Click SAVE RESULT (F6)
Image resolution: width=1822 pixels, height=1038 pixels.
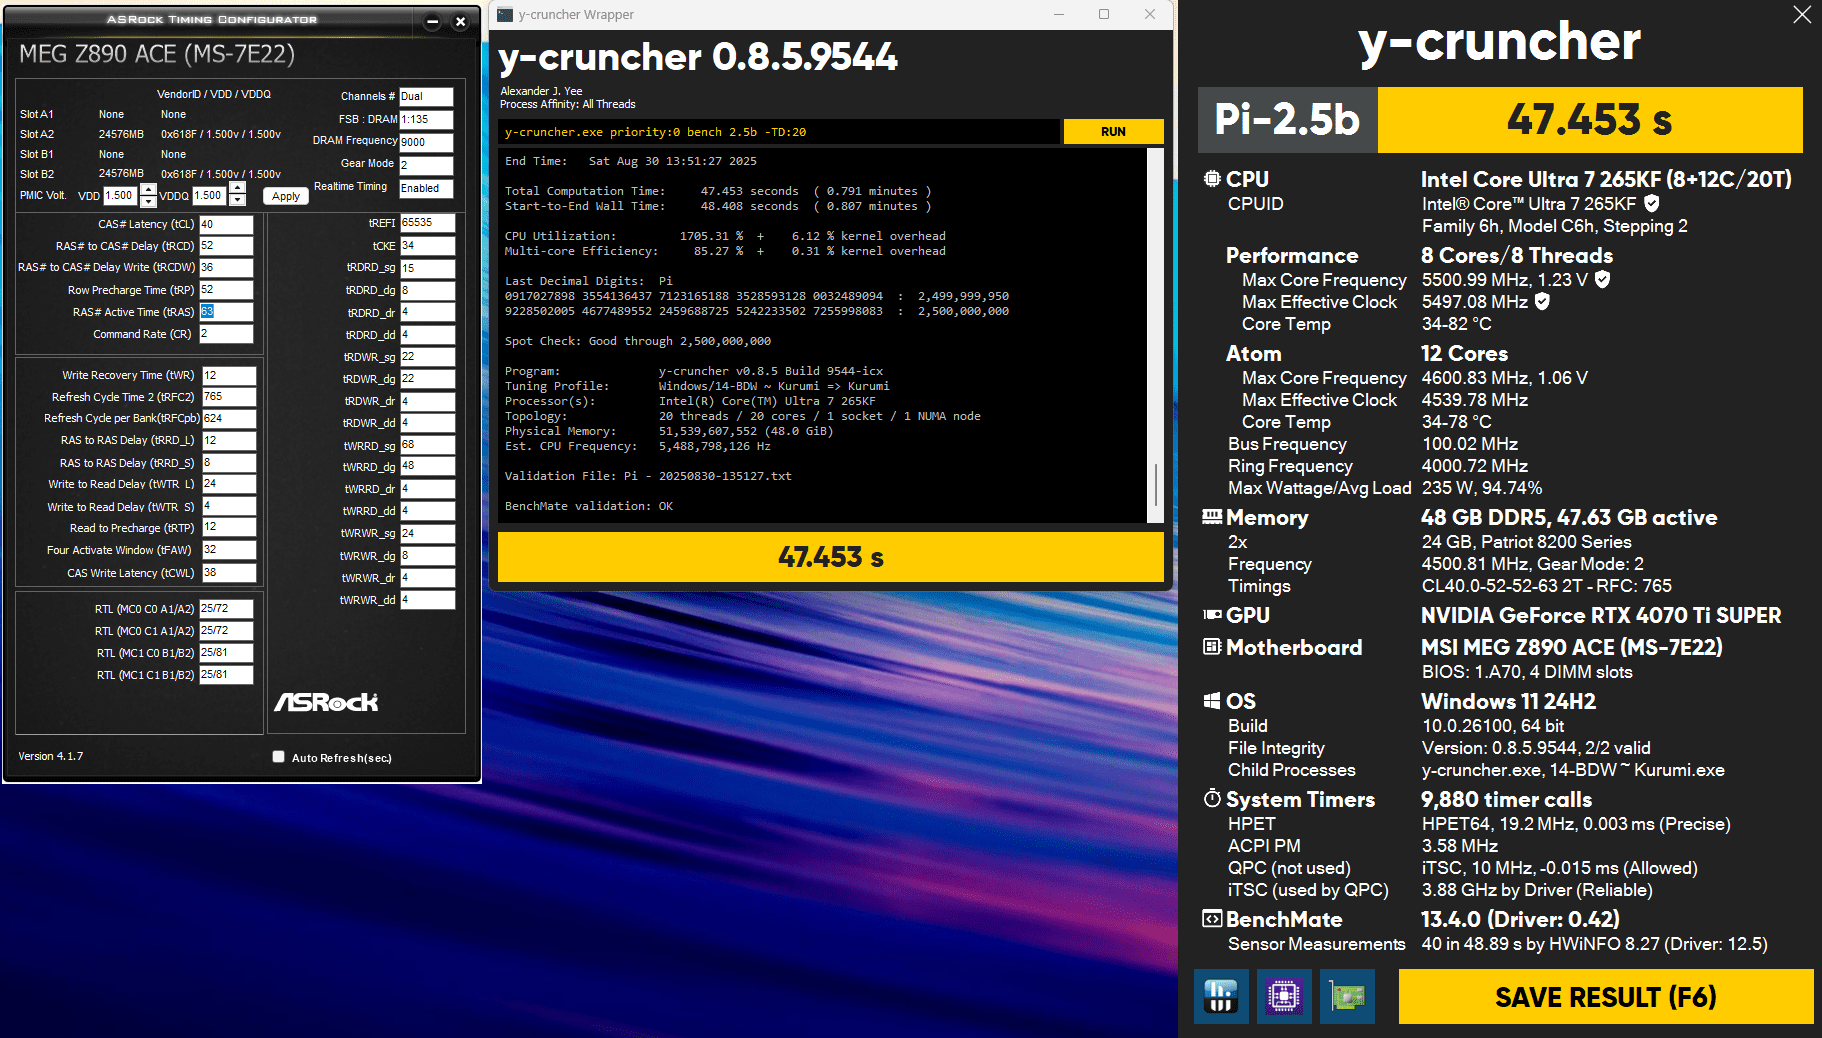[x=1606, y=996]
